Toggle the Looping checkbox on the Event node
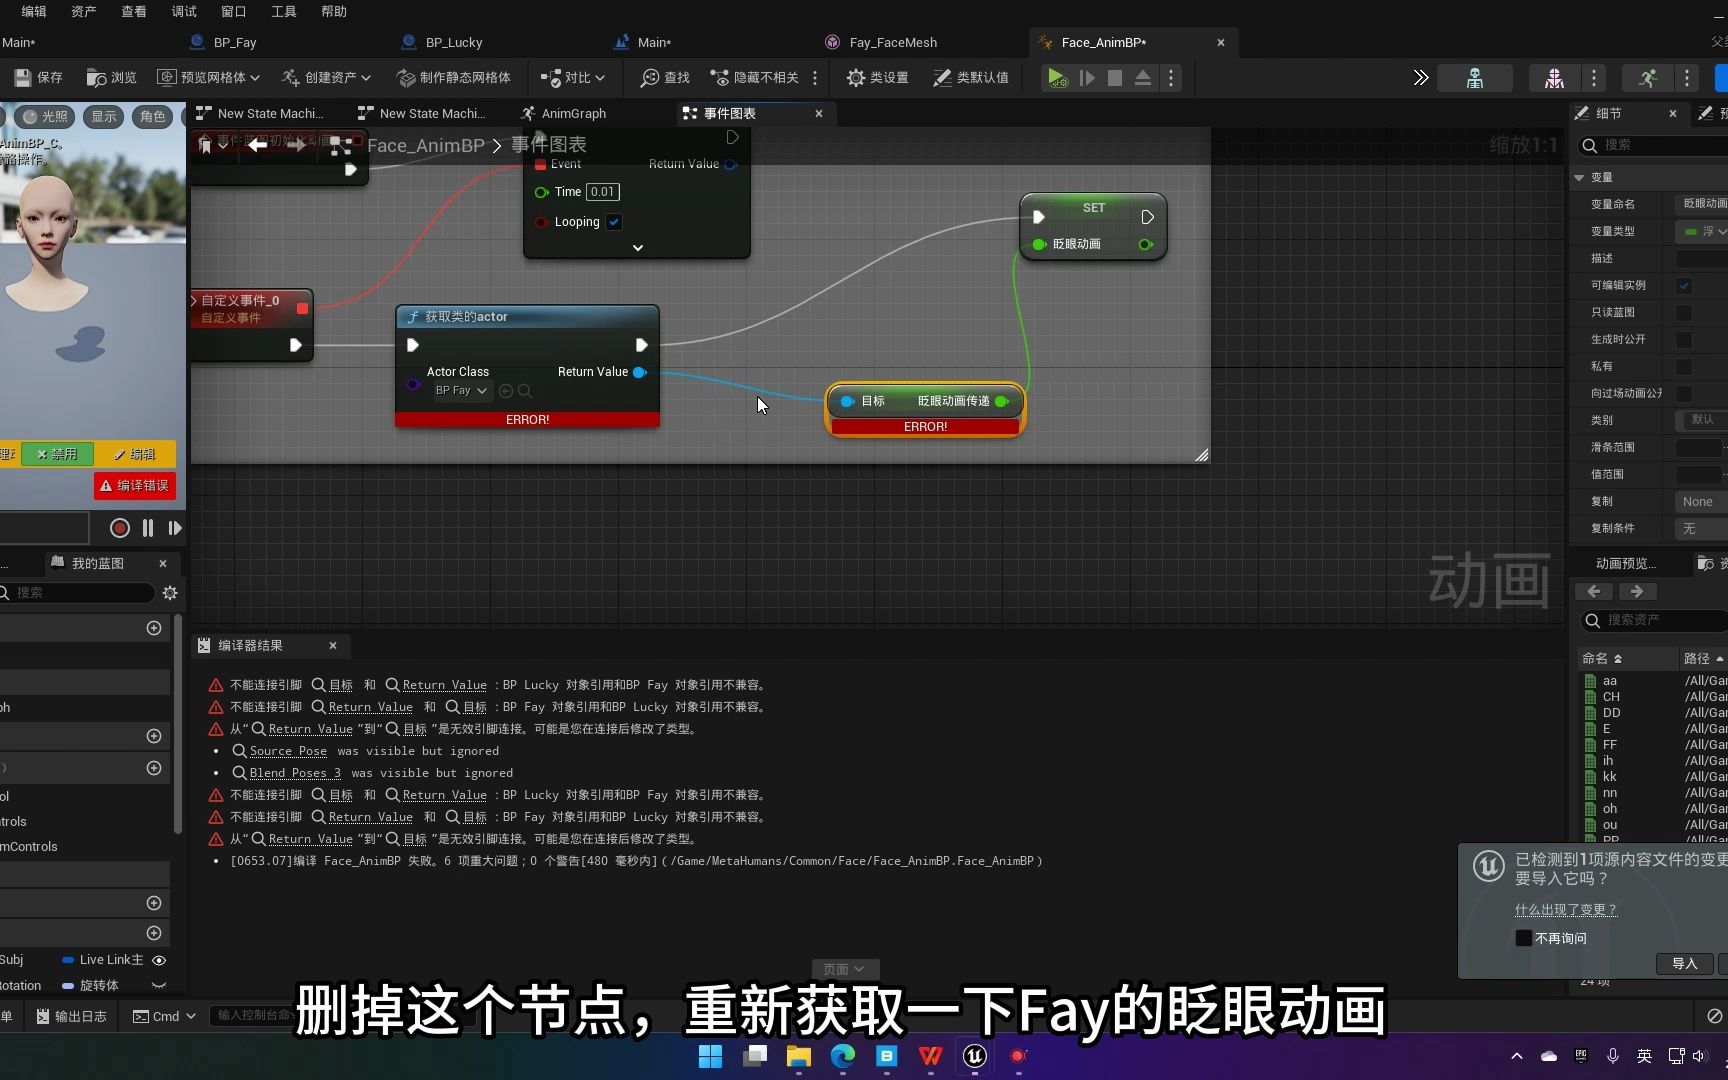 tap(614, 222)
